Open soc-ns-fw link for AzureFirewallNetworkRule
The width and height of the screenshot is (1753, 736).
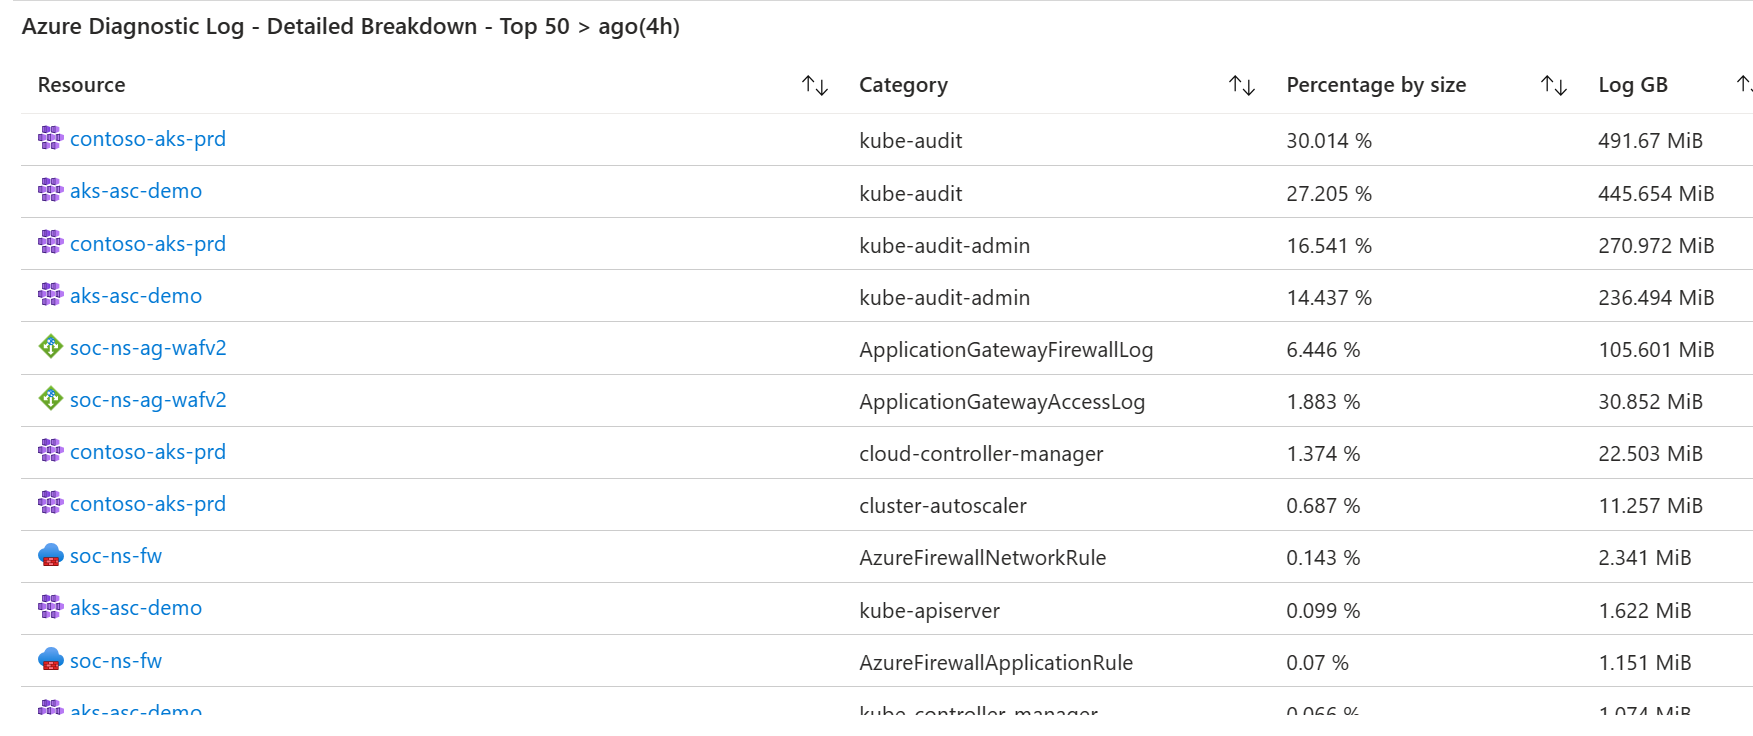(116, 556)
